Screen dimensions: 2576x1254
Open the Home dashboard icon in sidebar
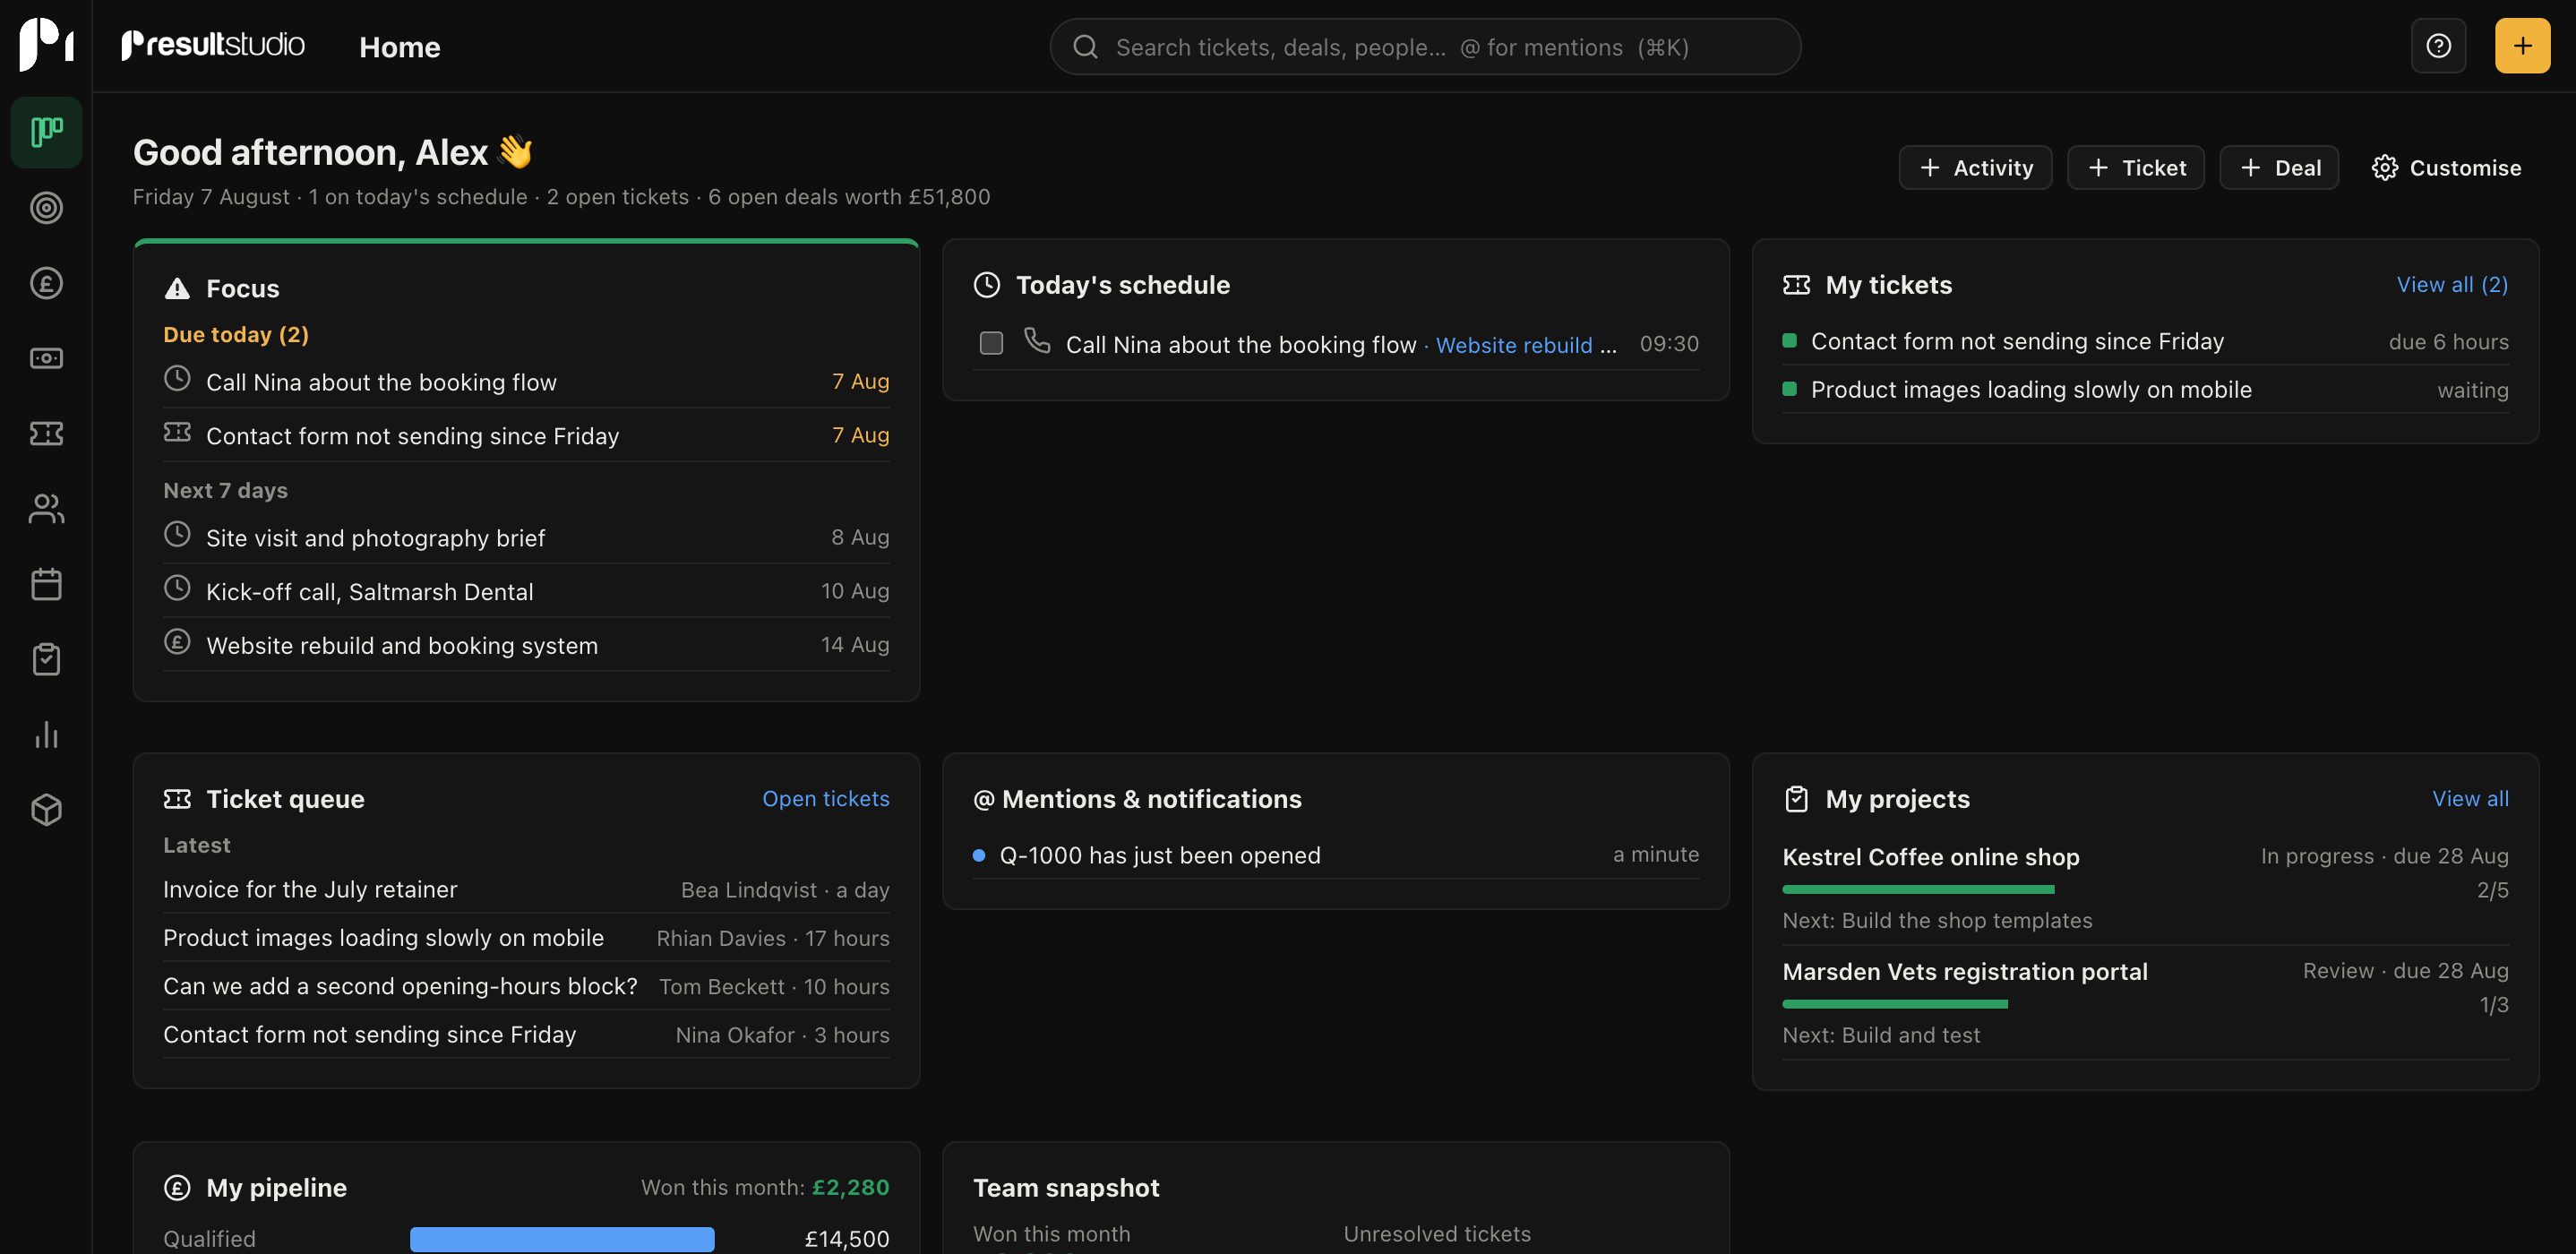coord(46,132)
